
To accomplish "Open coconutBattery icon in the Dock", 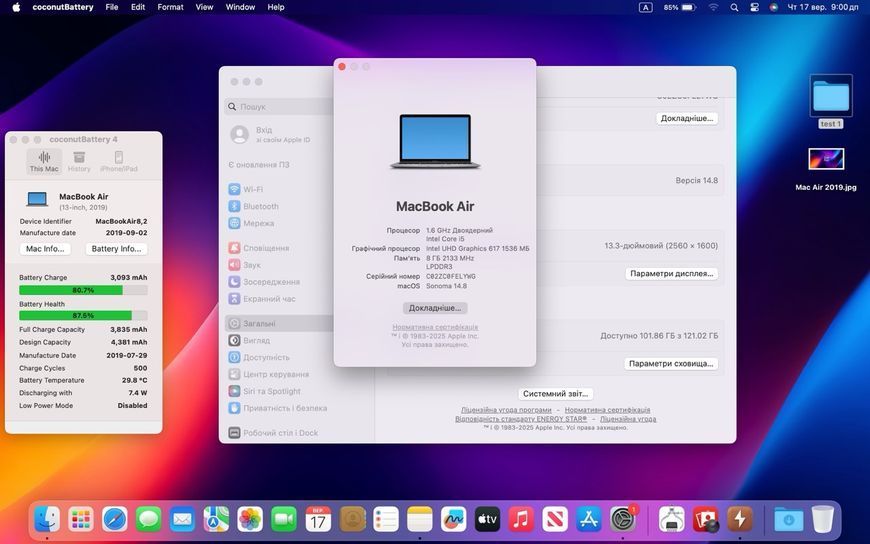I will (740, 520).
